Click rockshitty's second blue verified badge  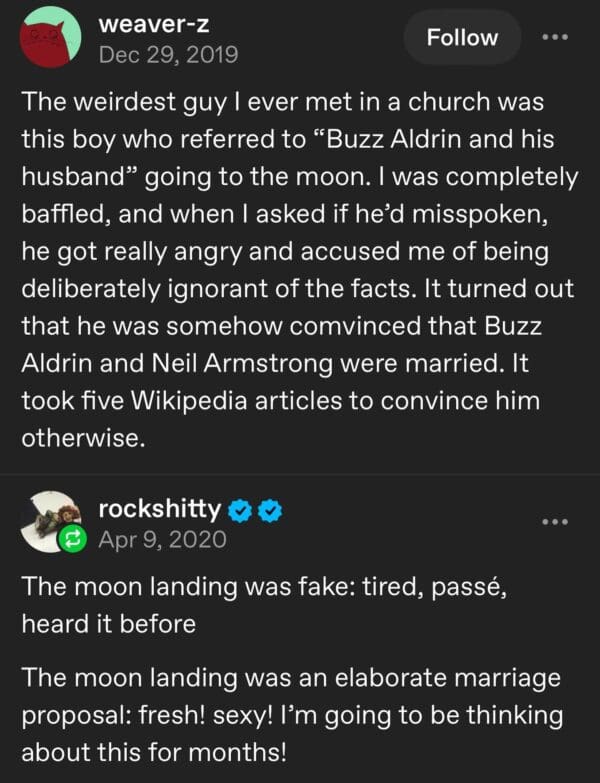(x=269, y=509)
